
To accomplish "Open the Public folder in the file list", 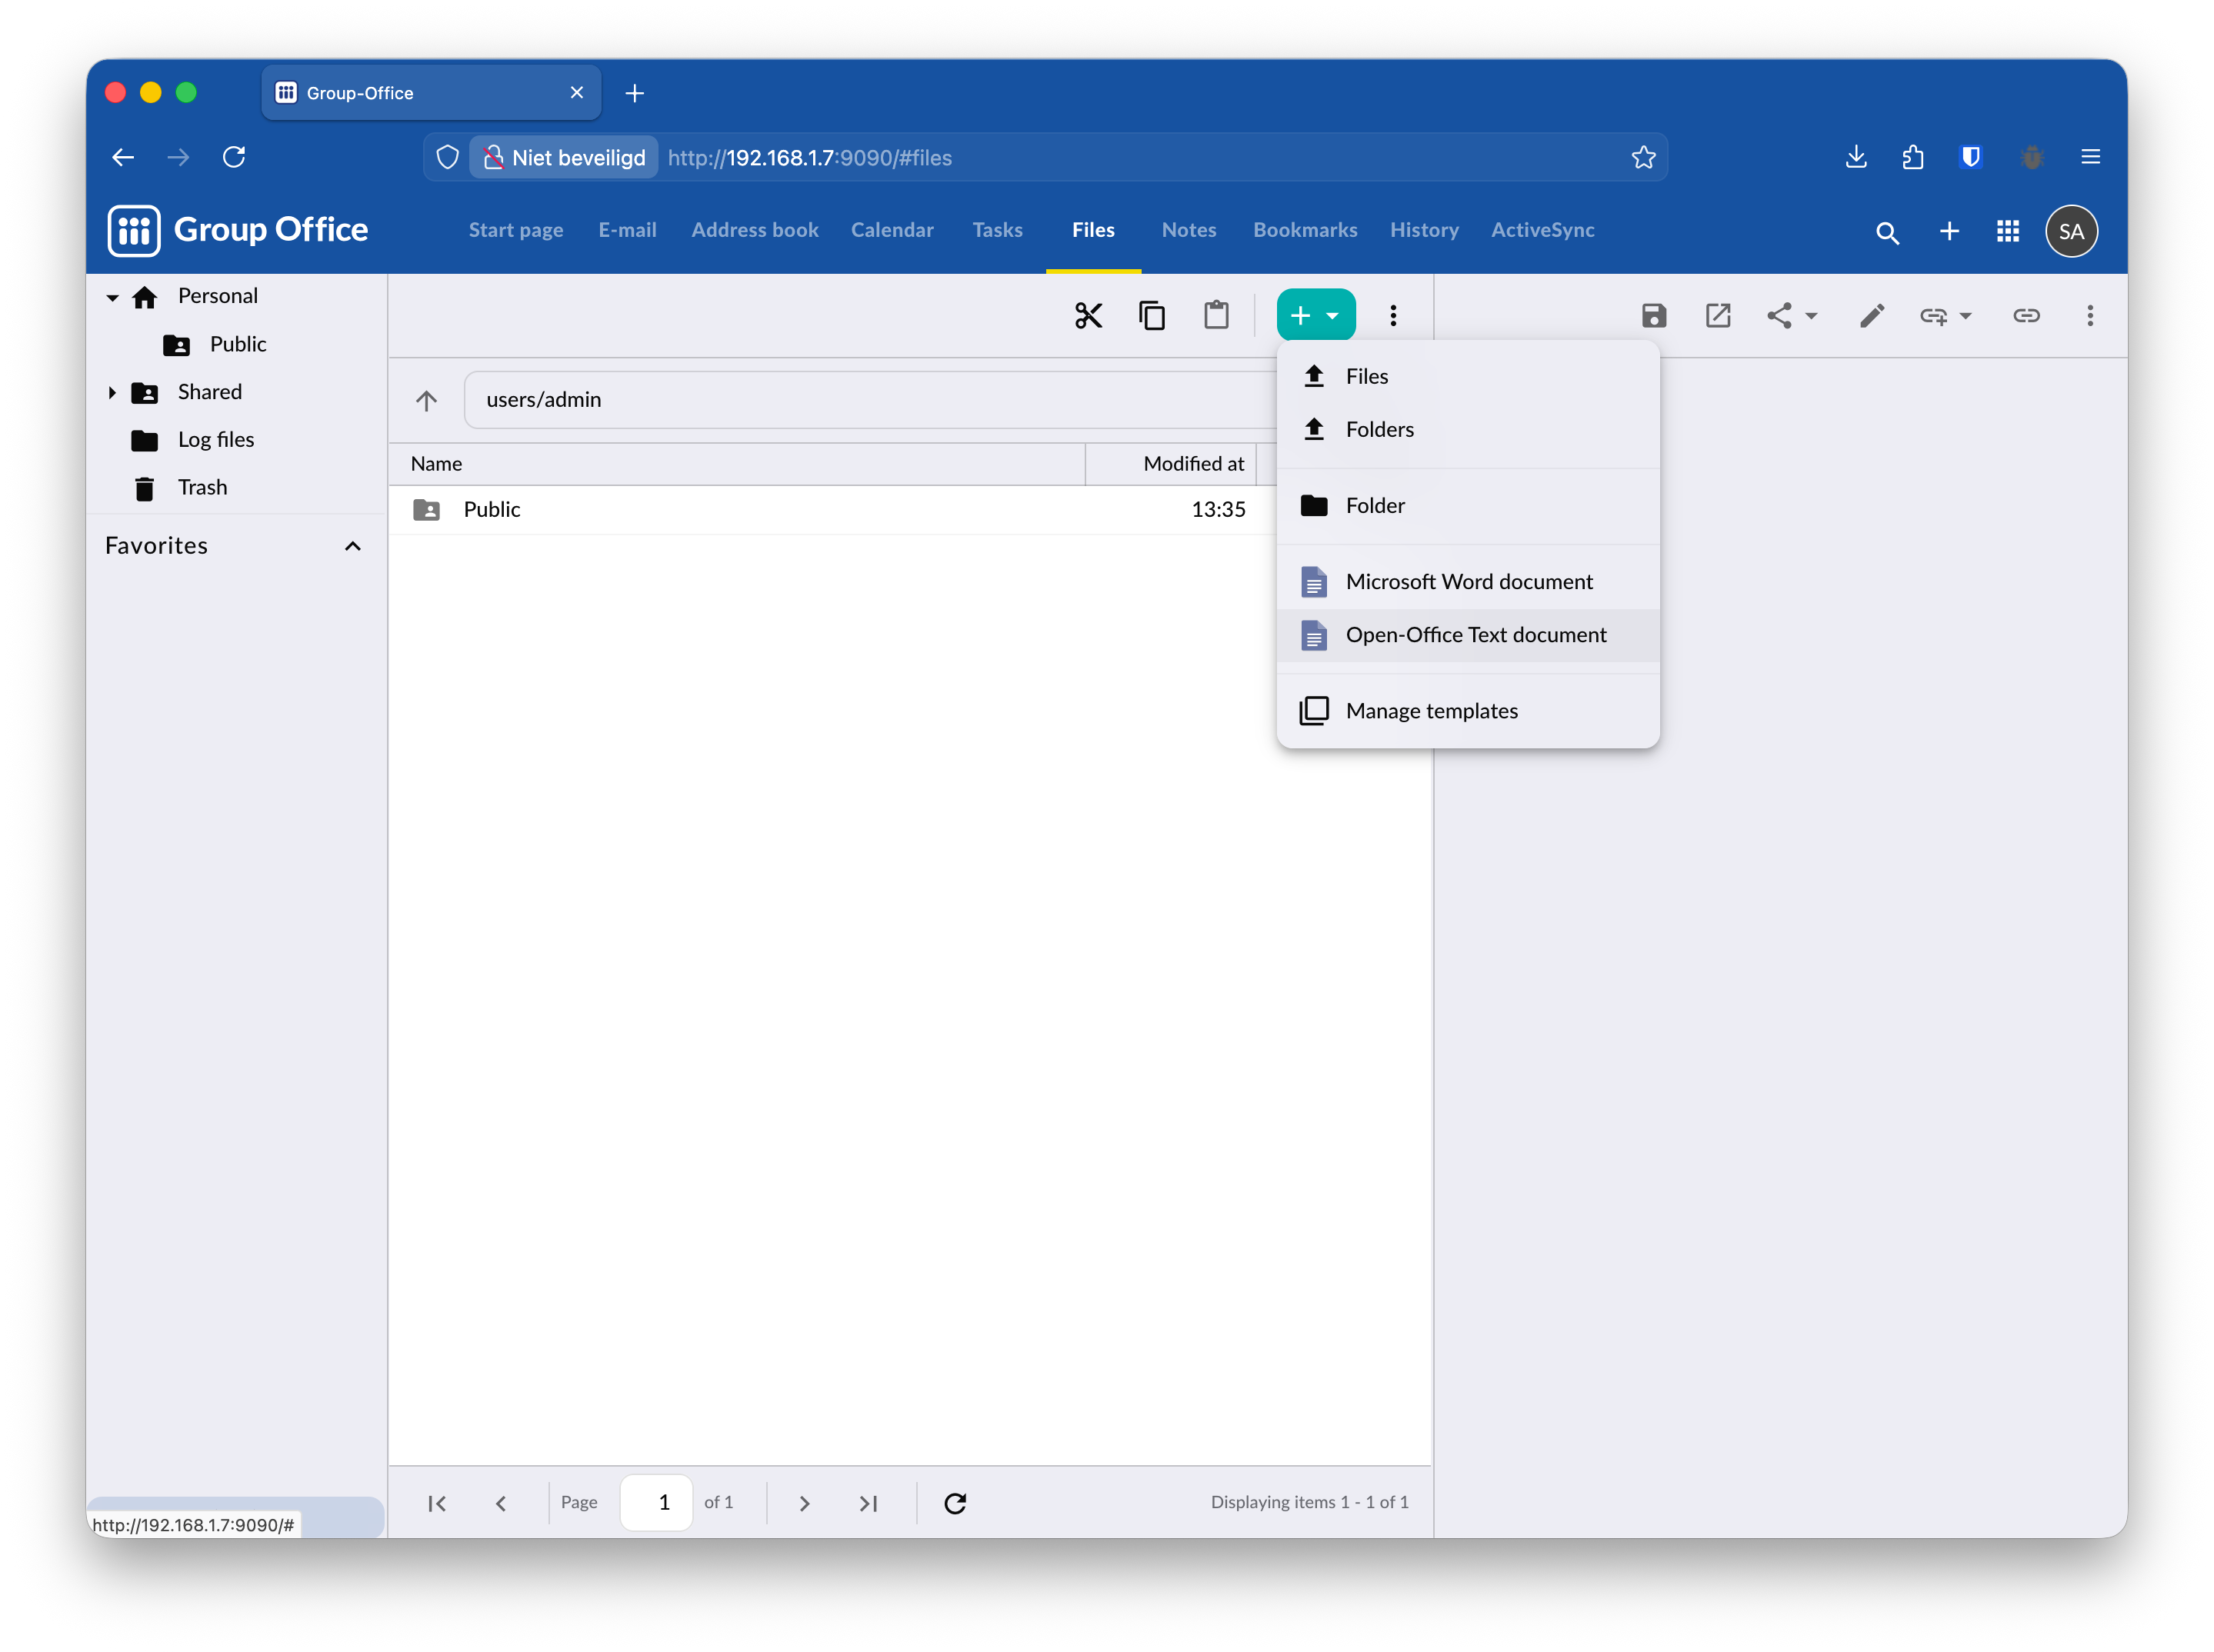I will tap(492, 509).
